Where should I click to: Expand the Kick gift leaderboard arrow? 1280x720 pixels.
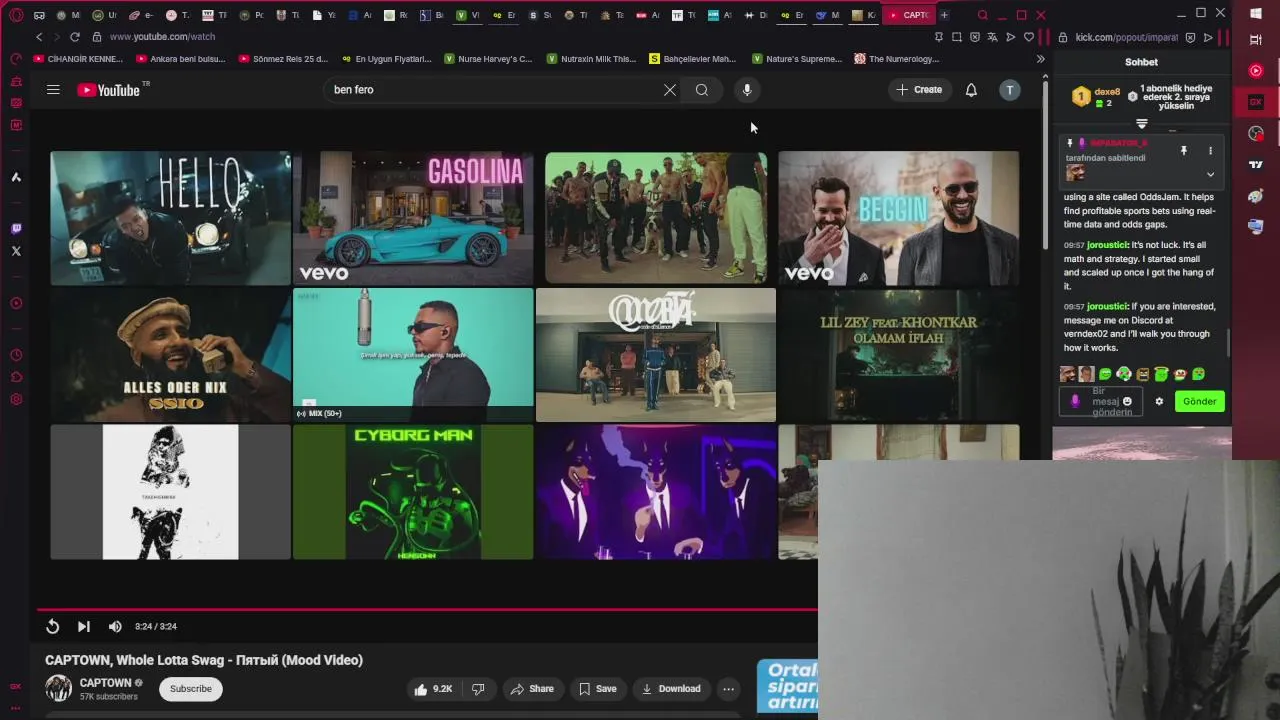tap(1142, 124)
